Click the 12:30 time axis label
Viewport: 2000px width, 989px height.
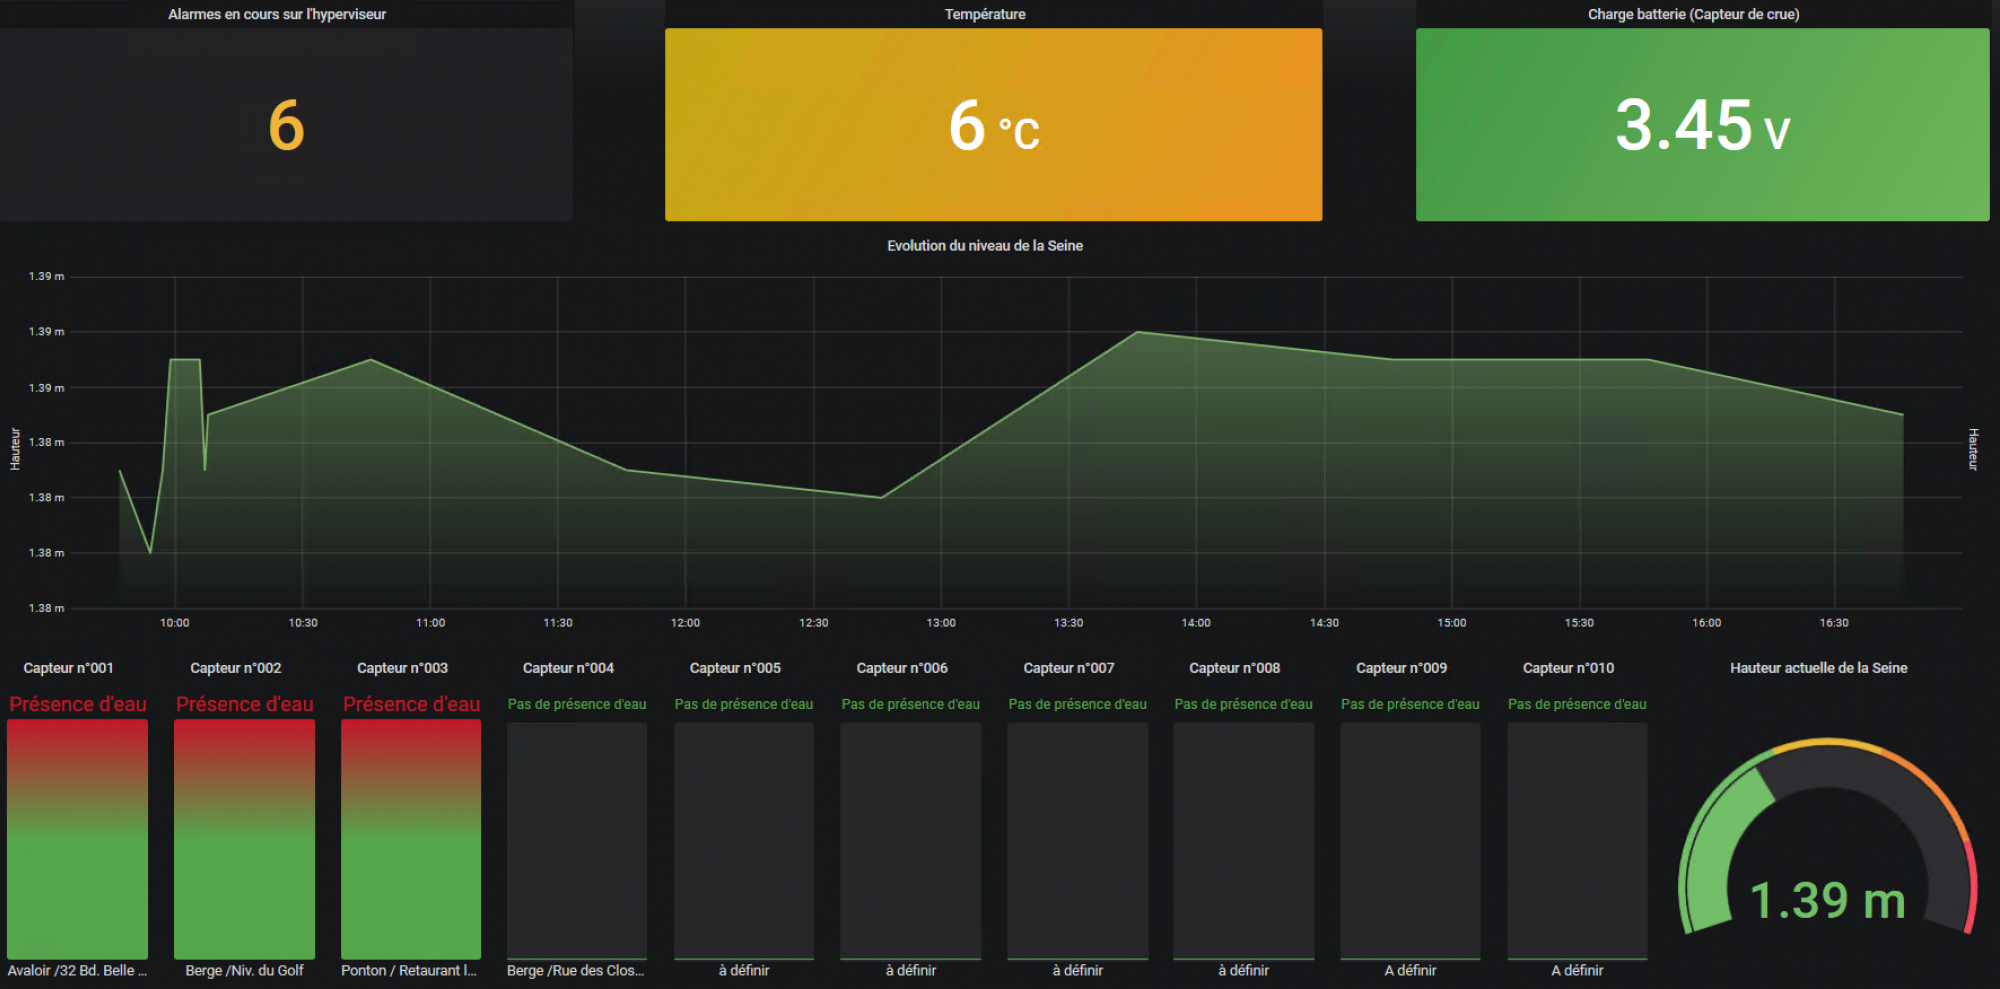814,623
